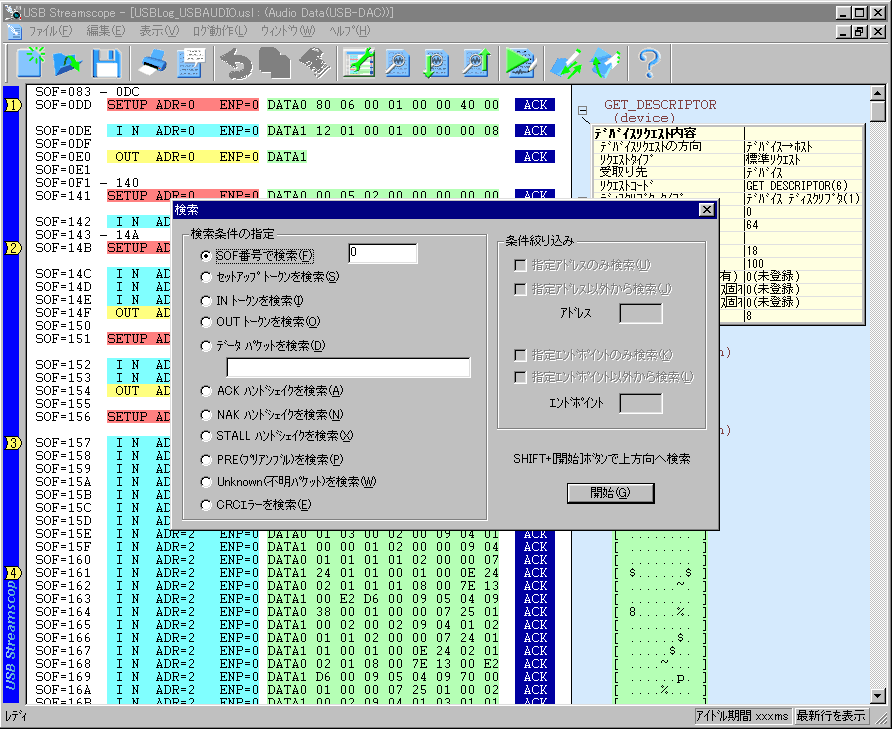The width and height of the screenshot is (892, 729).
Task: Click the toolbar icon right of the play icon
Action: tap(566, 63)
